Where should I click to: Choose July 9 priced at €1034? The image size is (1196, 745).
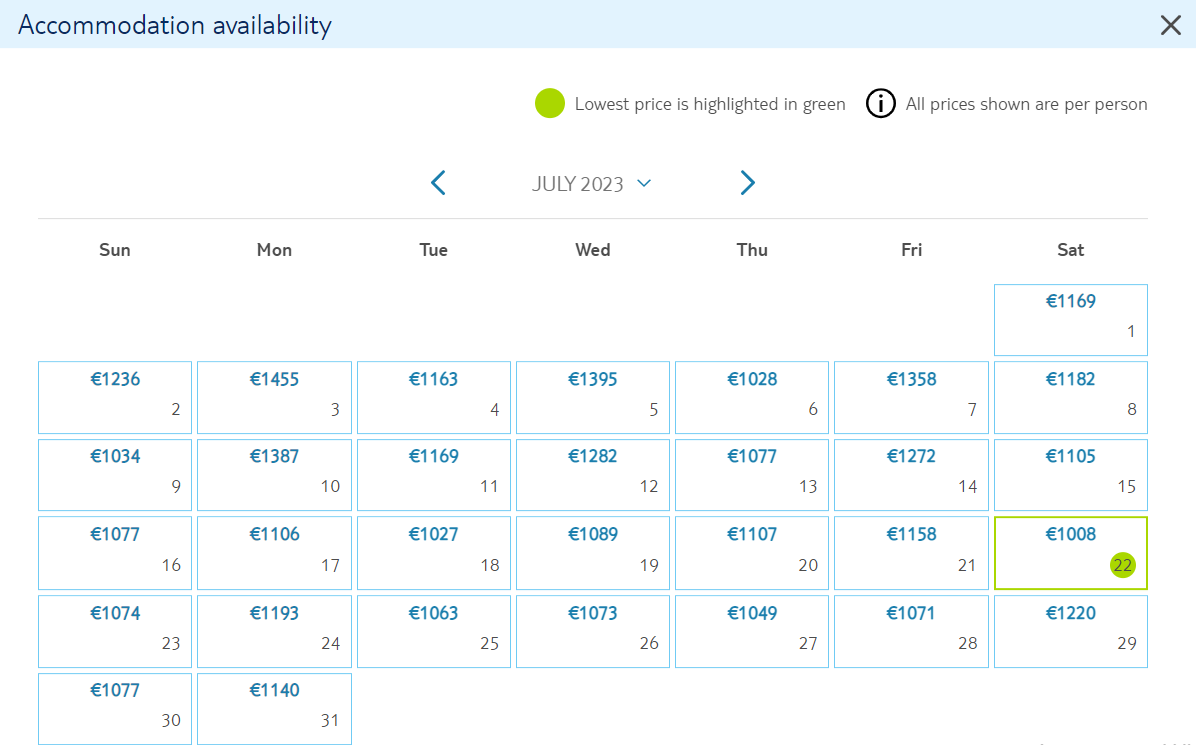point(115,475)
